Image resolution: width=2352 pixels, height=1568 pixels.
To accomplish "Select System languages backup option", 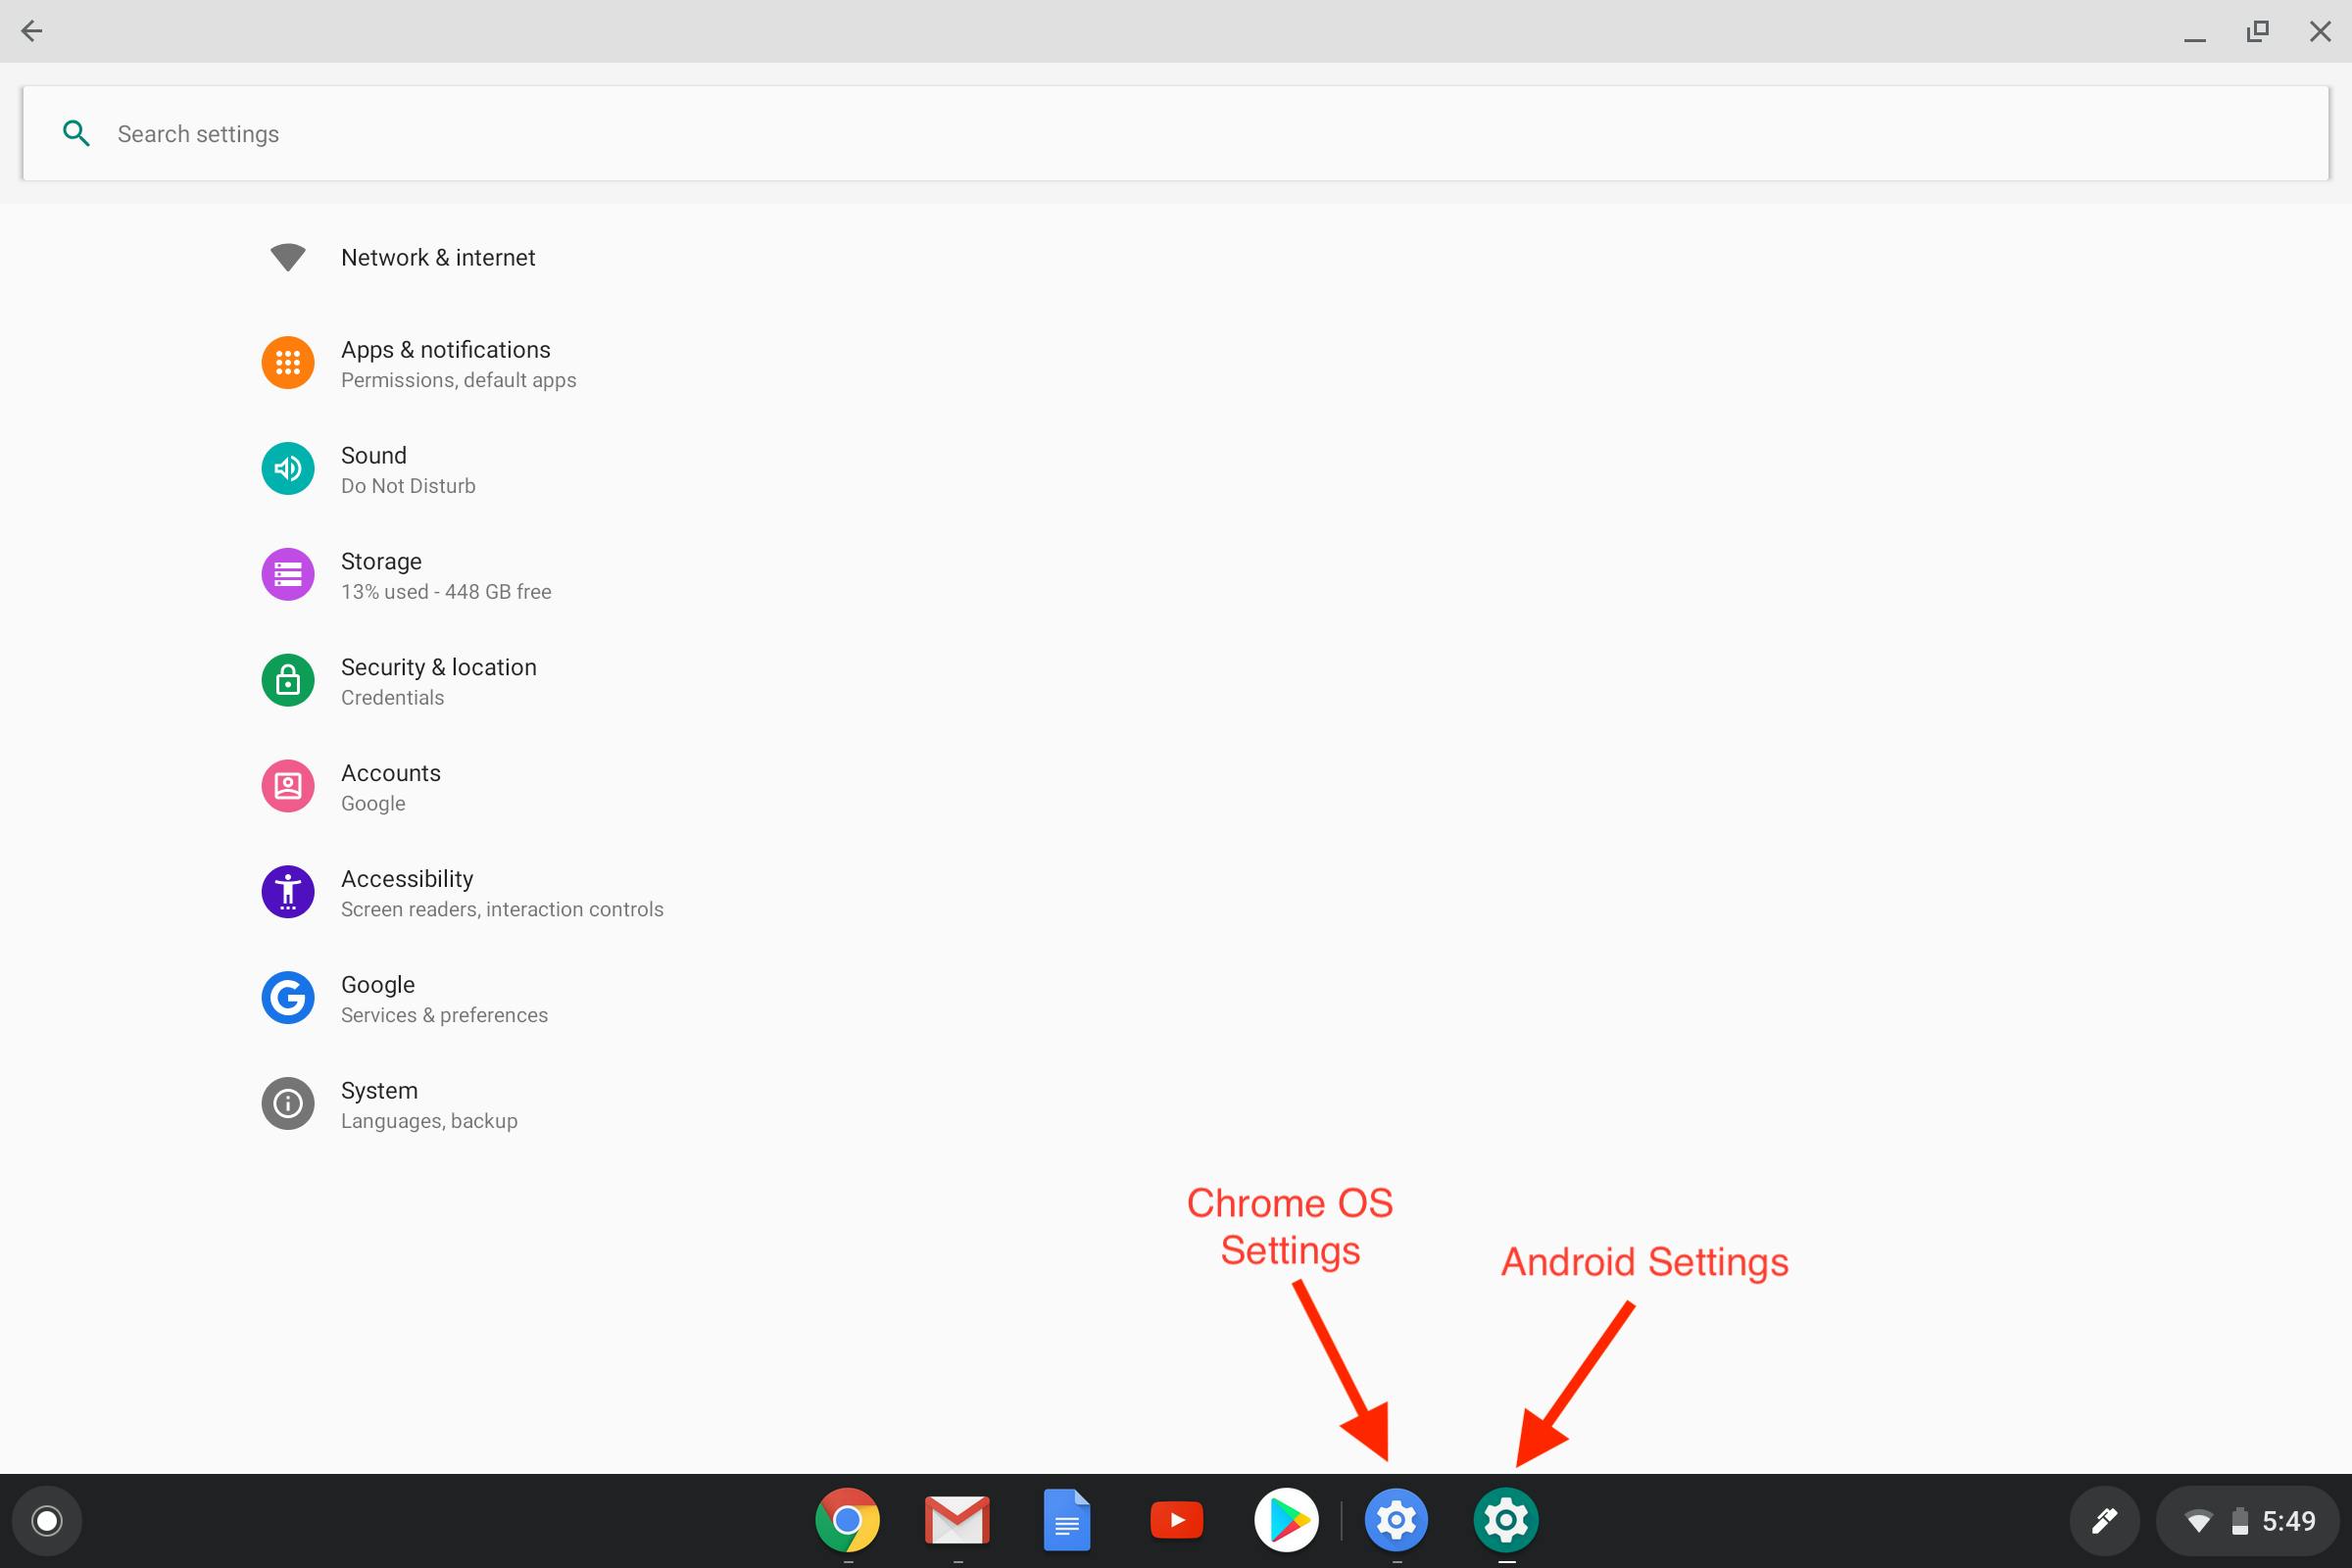I will tap(378, 1102).
